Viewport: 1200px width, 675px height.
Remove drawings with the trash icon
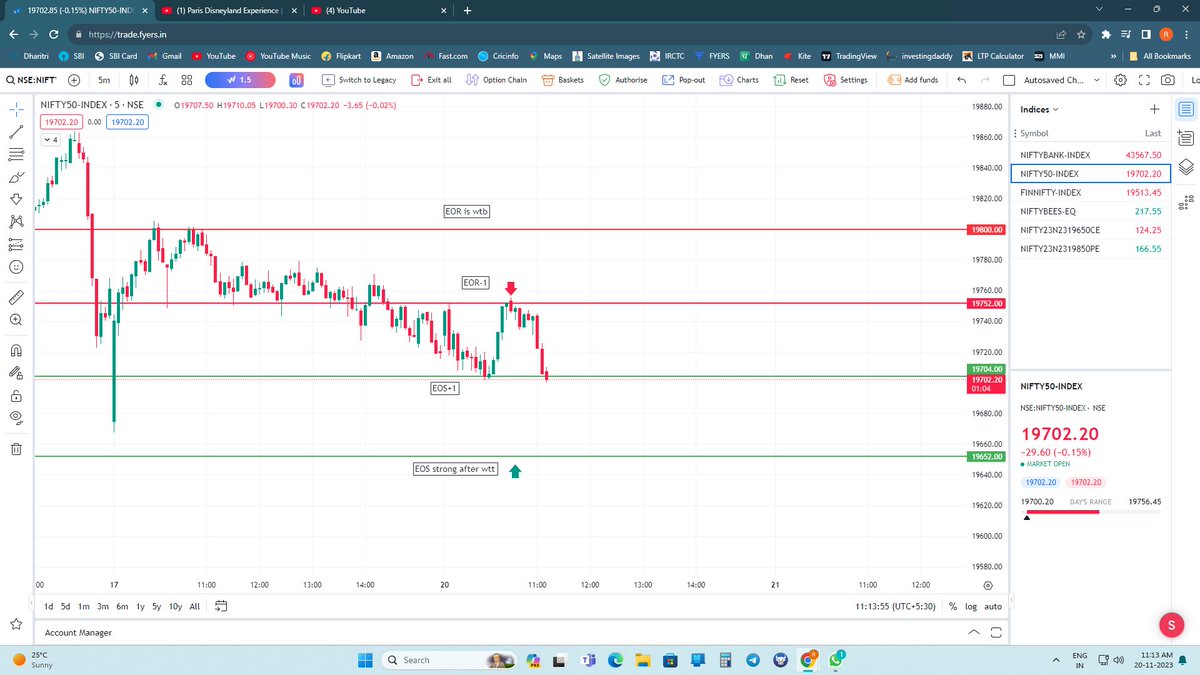(x=16, y=449)
